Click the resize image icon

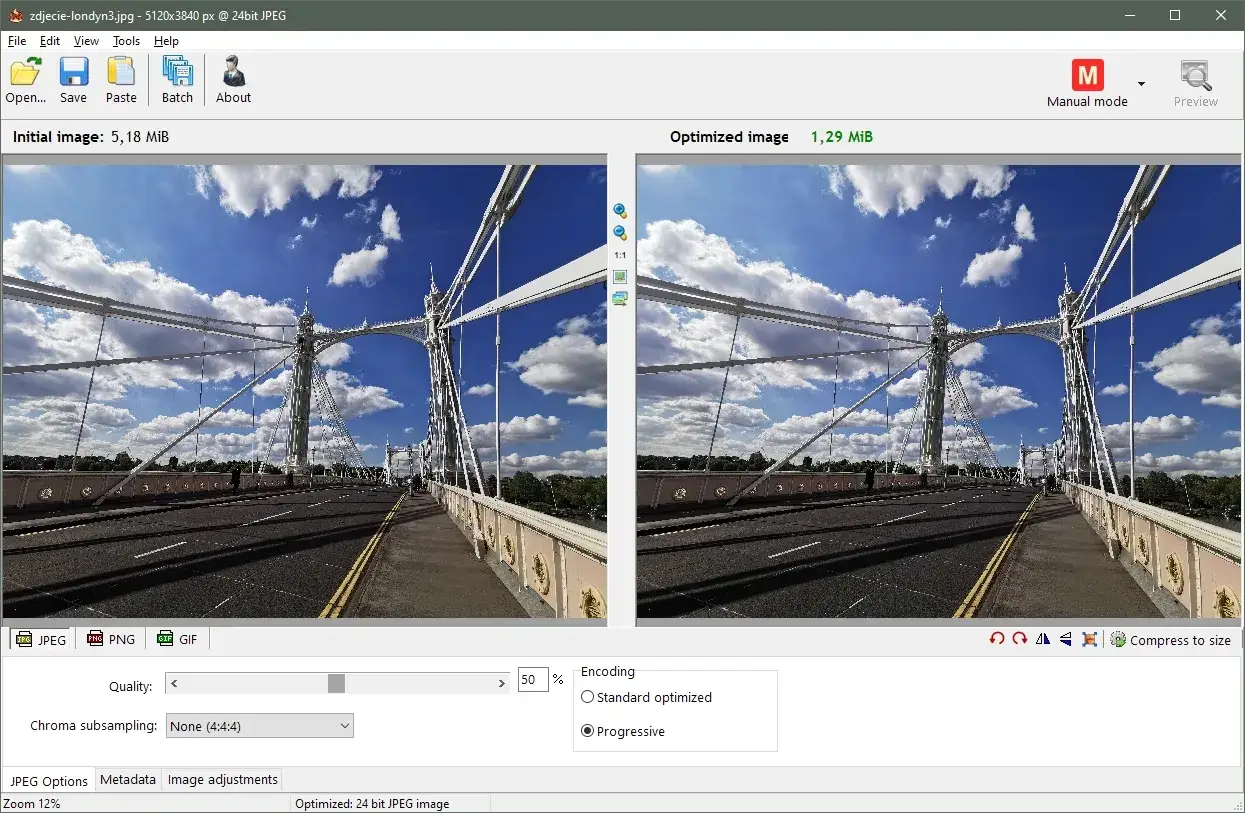(x=1089, y=639)
